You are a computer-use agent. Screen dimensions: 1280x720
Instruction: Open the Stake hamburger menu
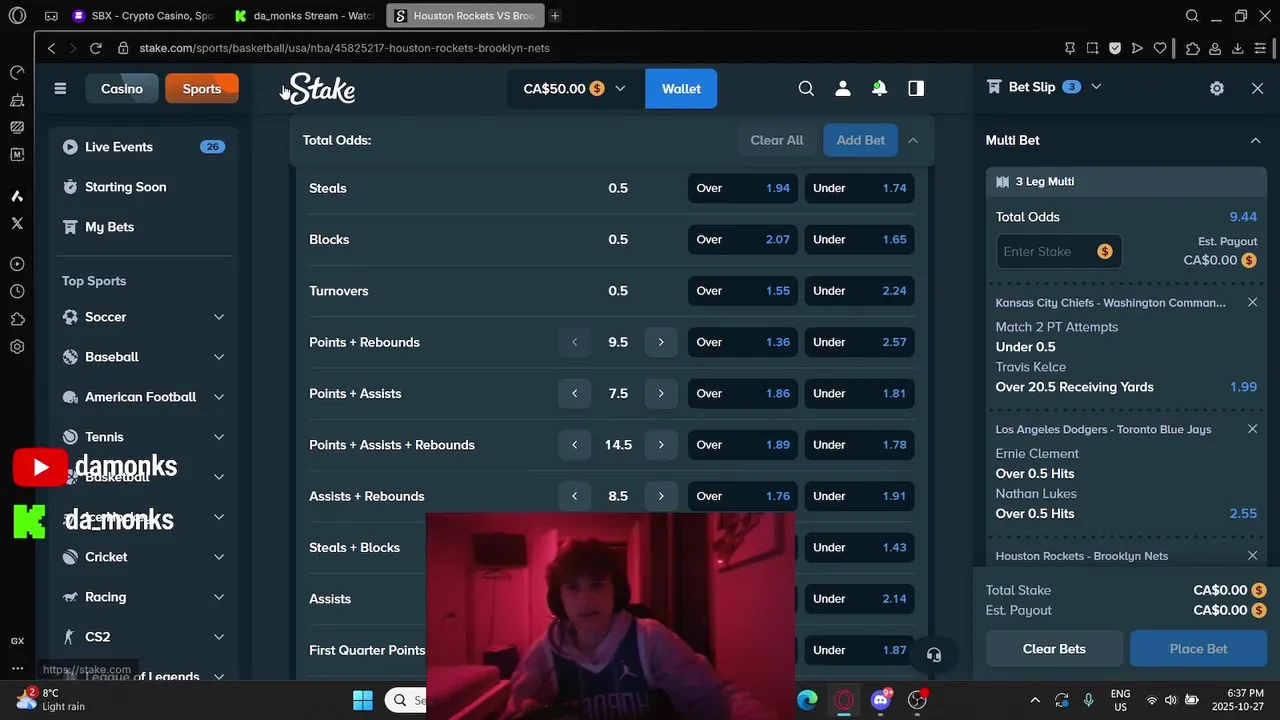coord(60,88)
